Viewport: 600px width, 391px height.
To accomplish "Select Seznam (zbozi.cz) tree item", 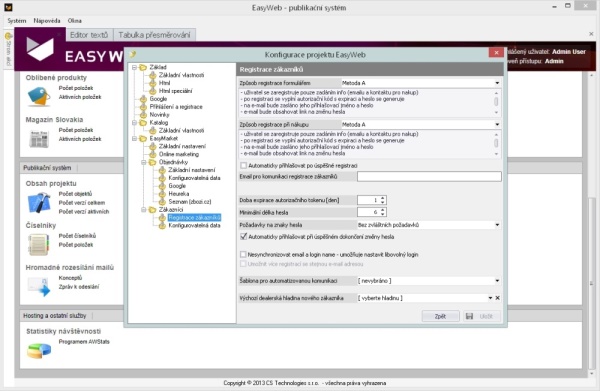I will [x=190, y=202].
